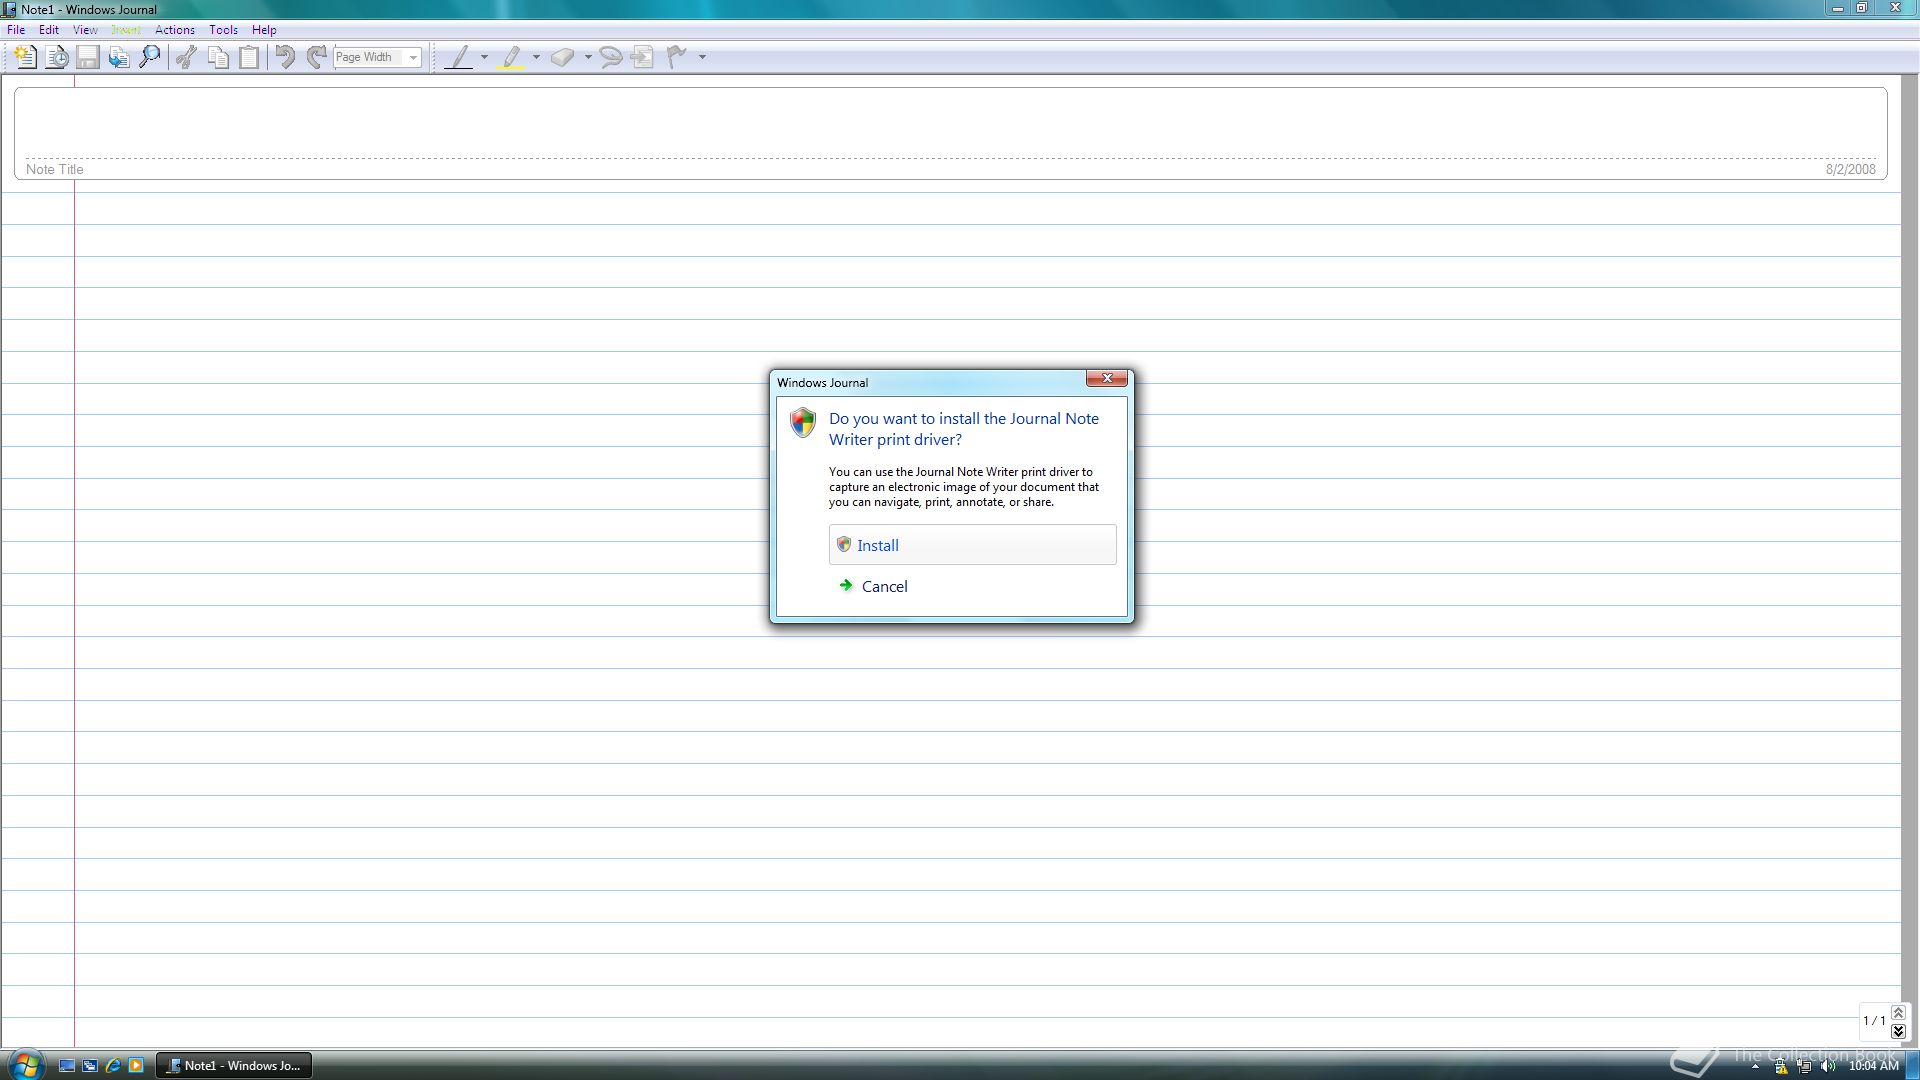
Task: Expand the Pen settings dropdown arrow
Action: point(485,57)
